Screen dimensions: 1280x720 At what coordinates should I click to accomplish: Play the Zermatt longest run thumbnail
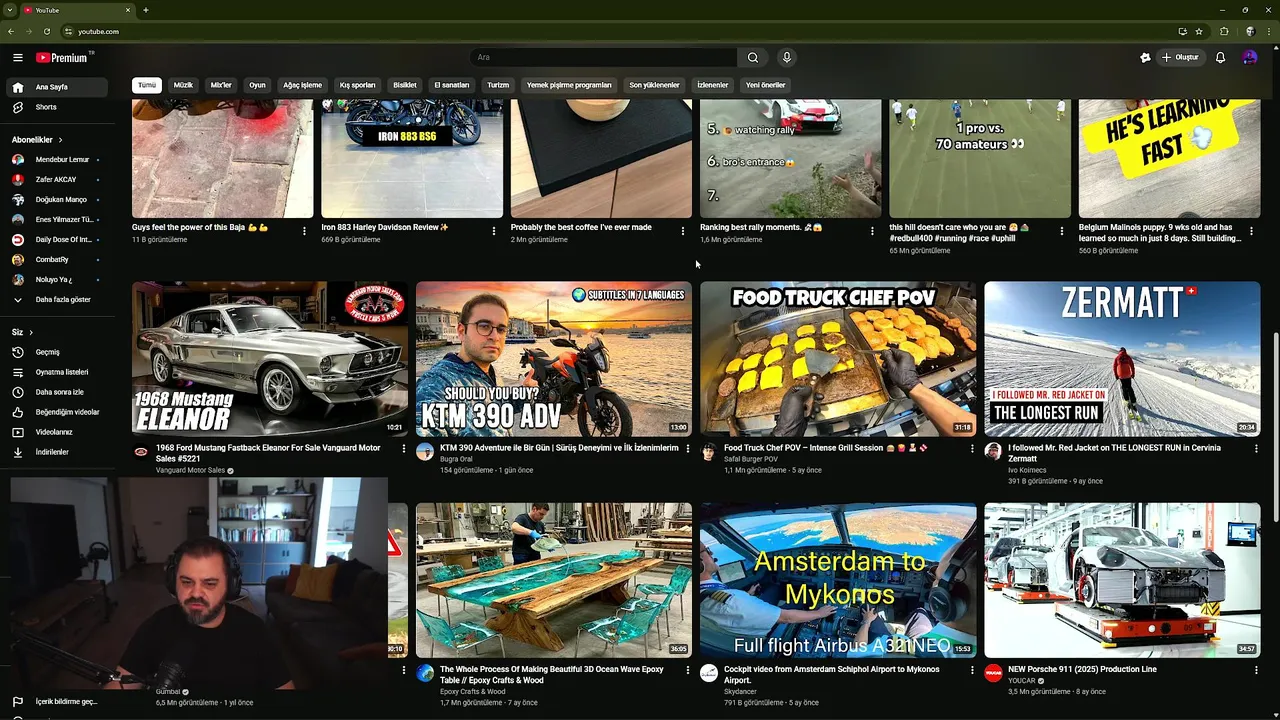(x=1122, y=359)
